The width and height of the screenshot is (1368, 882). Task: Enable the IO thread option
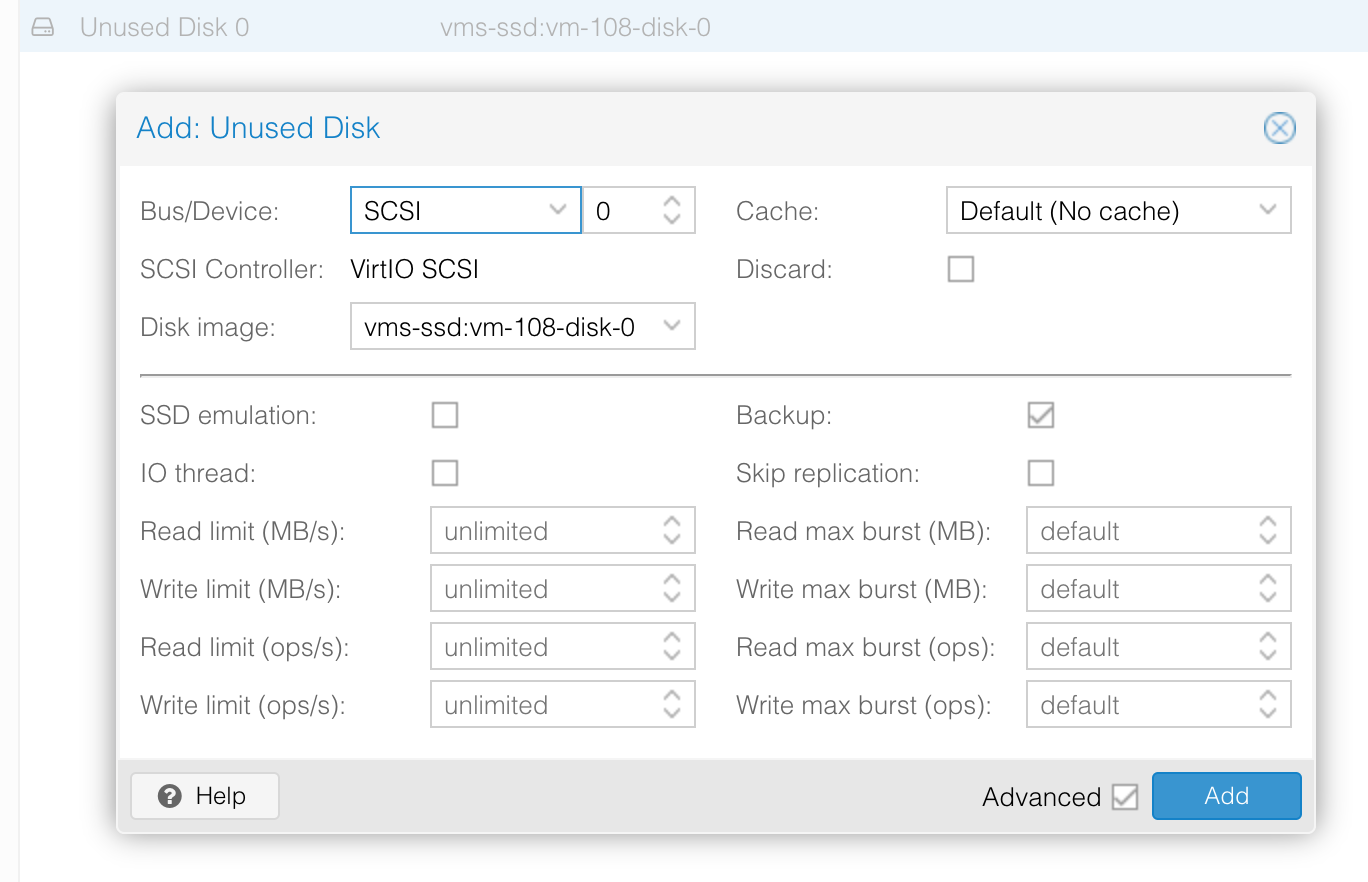click(445, 473)
